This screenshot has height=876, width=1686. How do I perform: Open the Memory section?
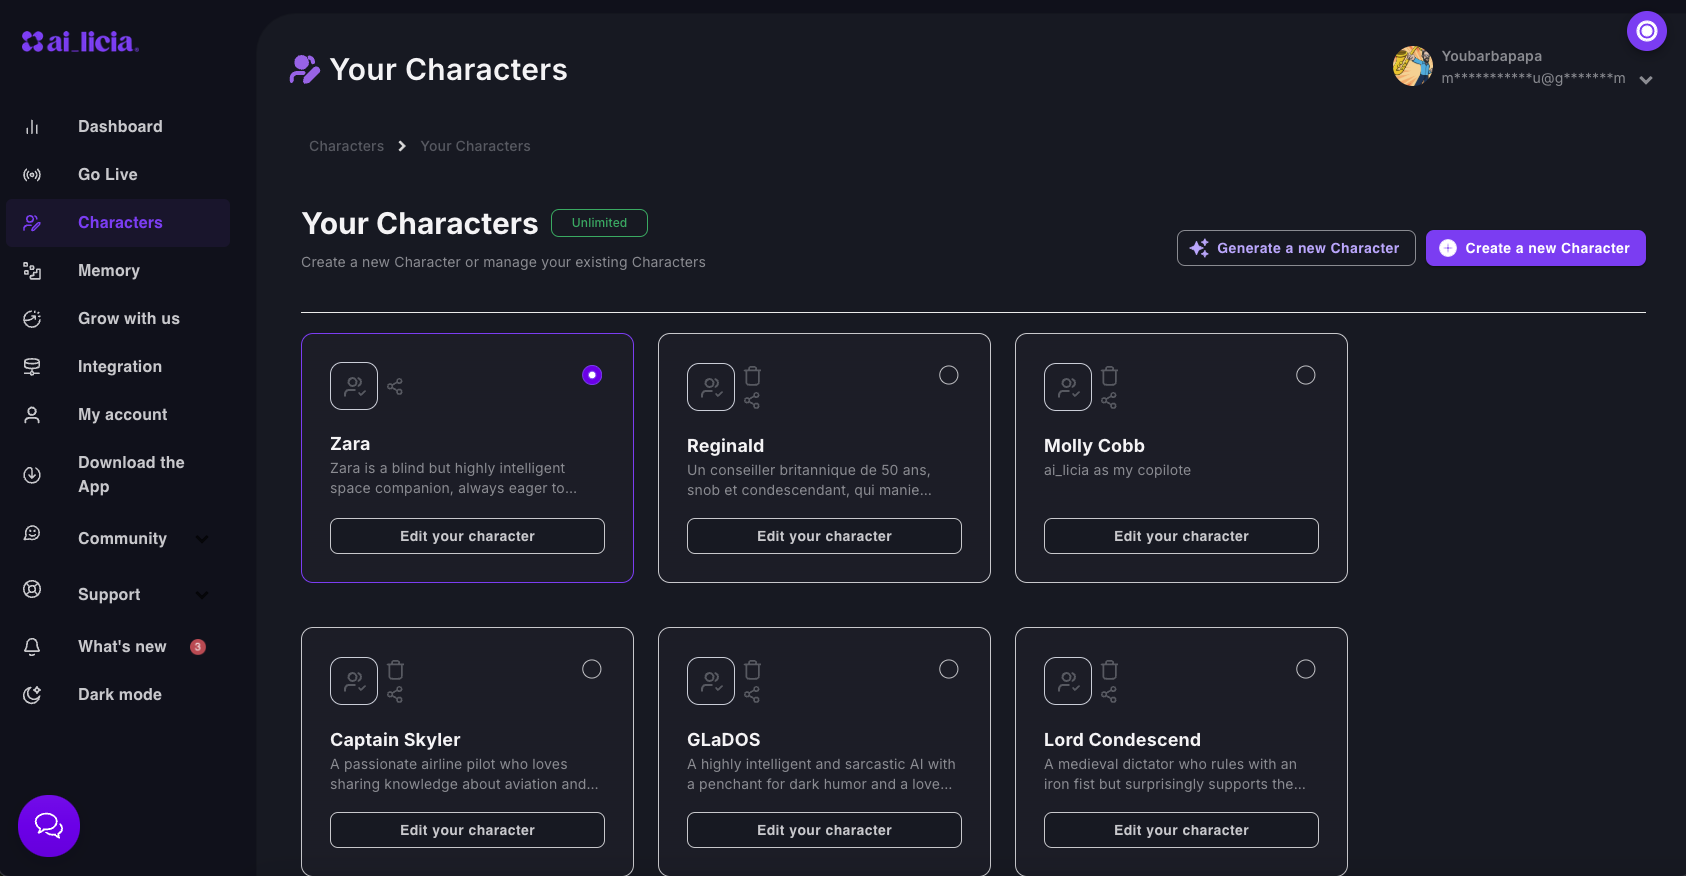click(109, 271)
